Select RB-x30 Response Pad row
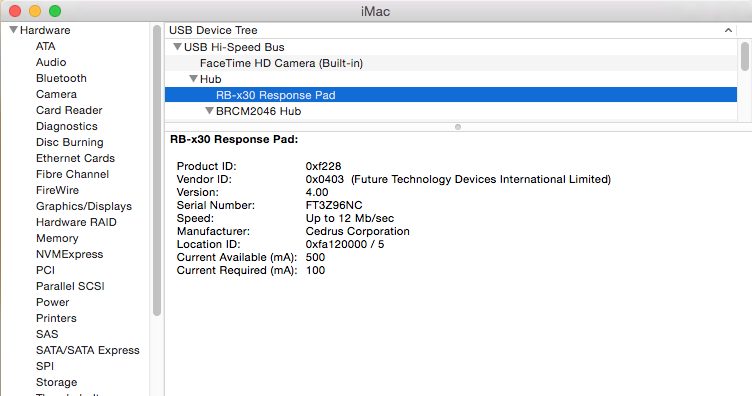752x396 pixels. tap(451, 95)
